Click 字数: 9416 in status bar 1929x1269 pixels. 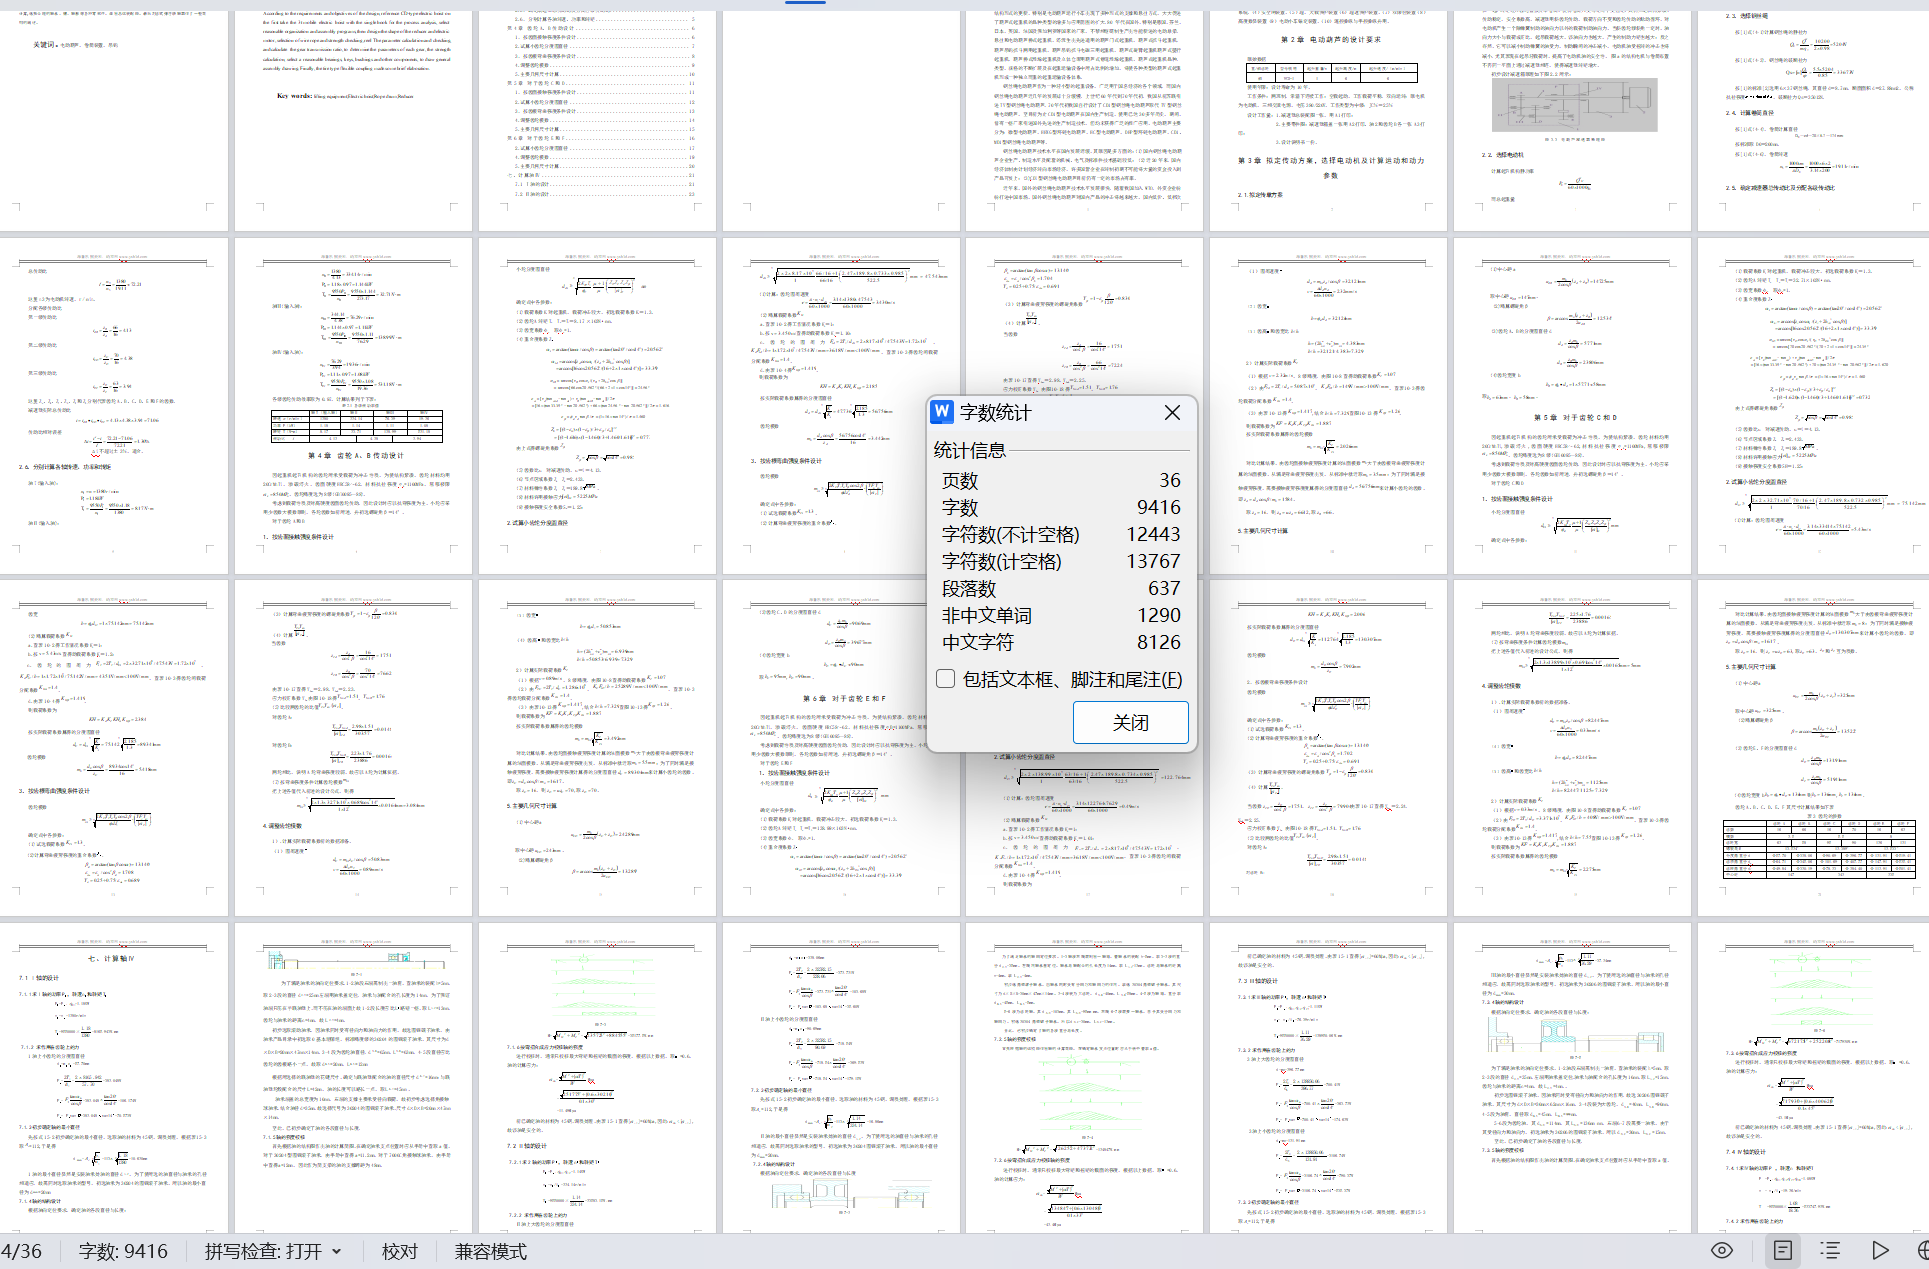point(123,1251)
